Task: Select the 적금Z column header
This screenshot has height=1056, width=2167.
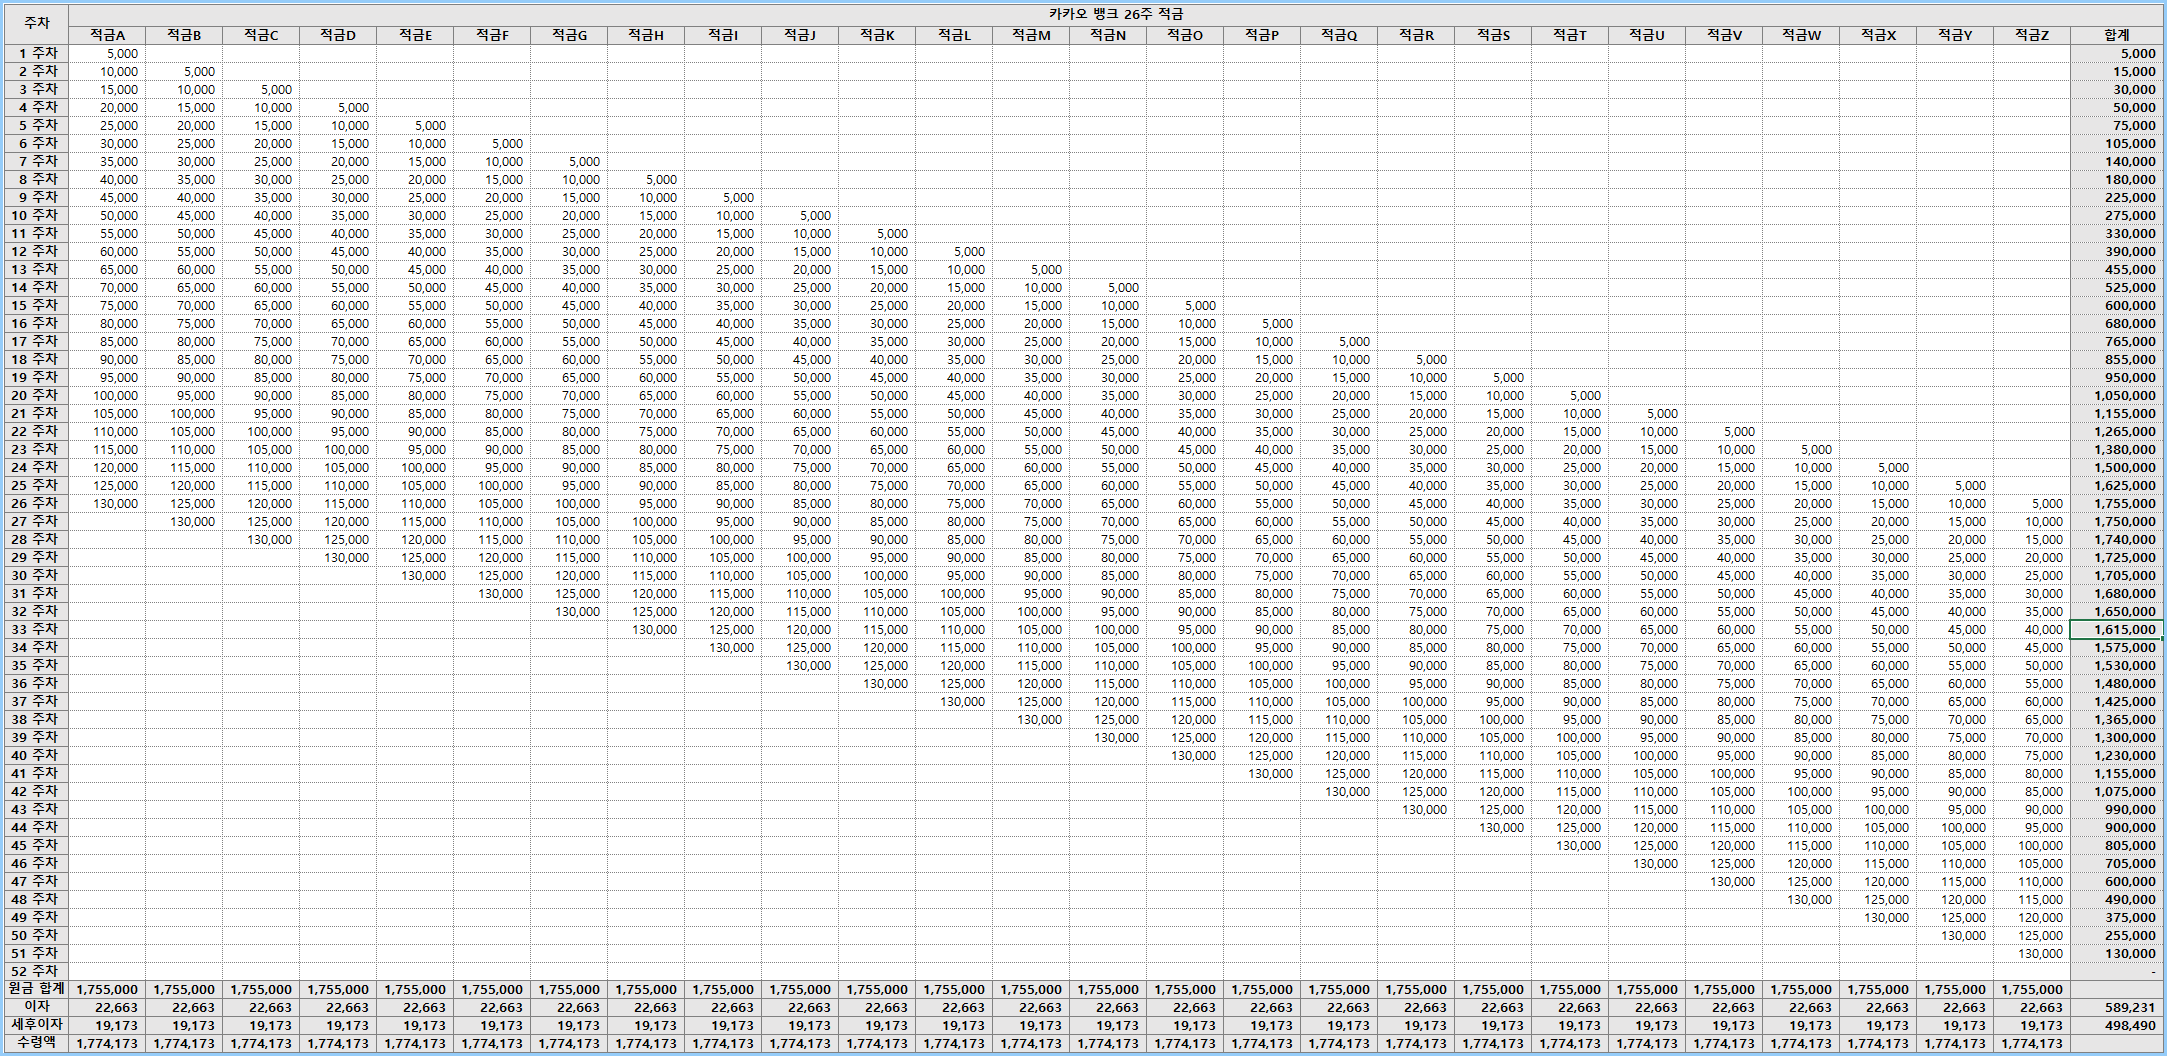Action: point(2032,35)
